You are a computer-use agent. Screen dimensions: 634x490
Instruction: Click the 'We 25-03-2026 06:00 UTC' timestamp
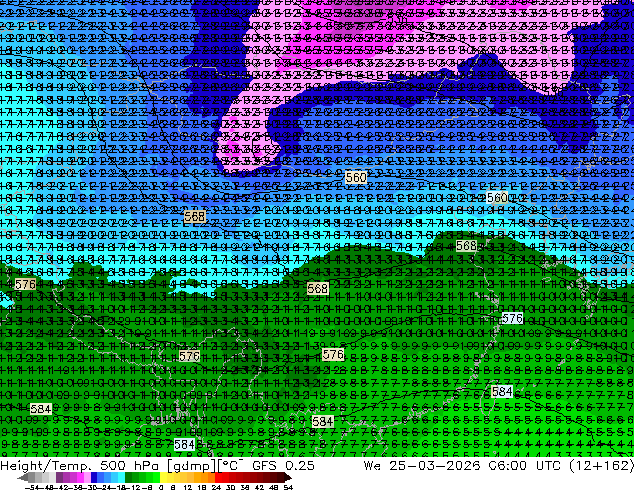click(x=463, y=465)
